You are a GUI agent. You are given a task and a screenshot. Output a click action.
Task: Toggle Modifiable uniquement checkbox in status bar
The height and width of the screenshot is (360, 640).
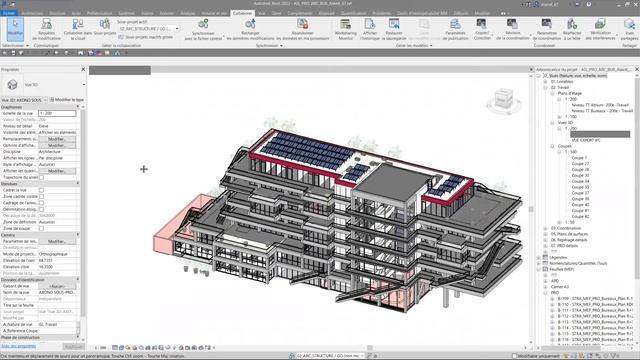(x=514, y=356)
